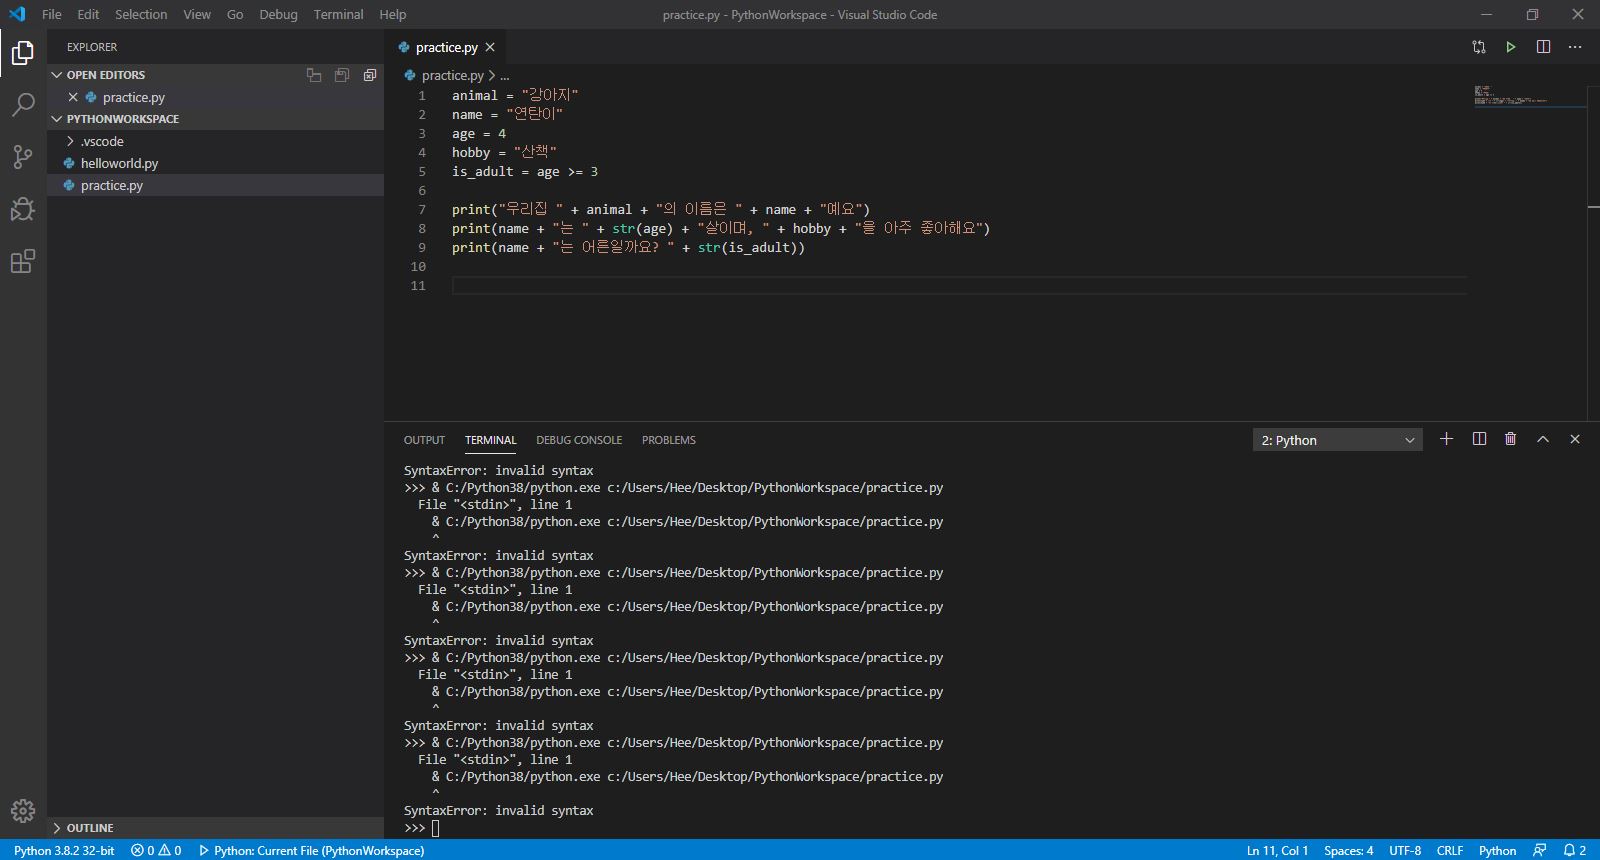Click the Open Changes compare icon

click(1479, 47)
